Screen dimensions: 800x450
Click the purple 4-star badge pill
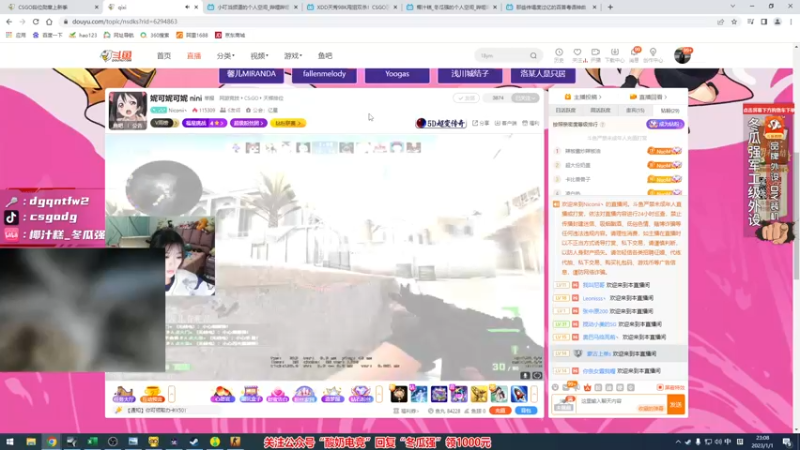(x=204, y=123)
